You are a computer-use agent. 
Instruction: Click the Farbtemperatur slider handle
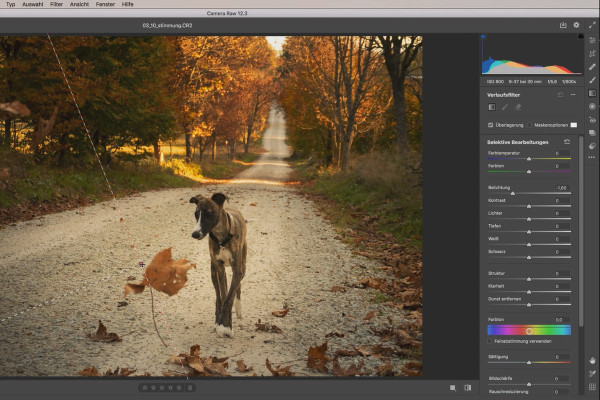pos(529,158)
